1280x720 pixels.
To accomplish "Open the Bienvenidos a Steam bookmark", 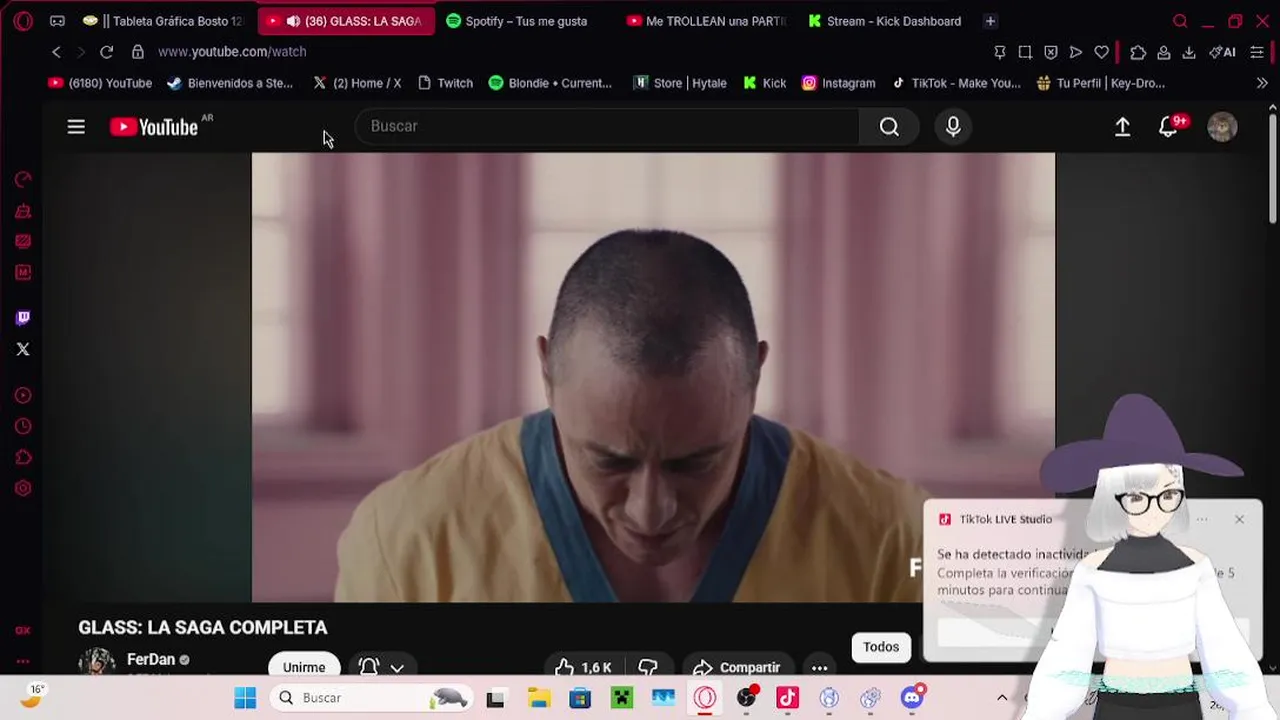I will pos(230,83).
